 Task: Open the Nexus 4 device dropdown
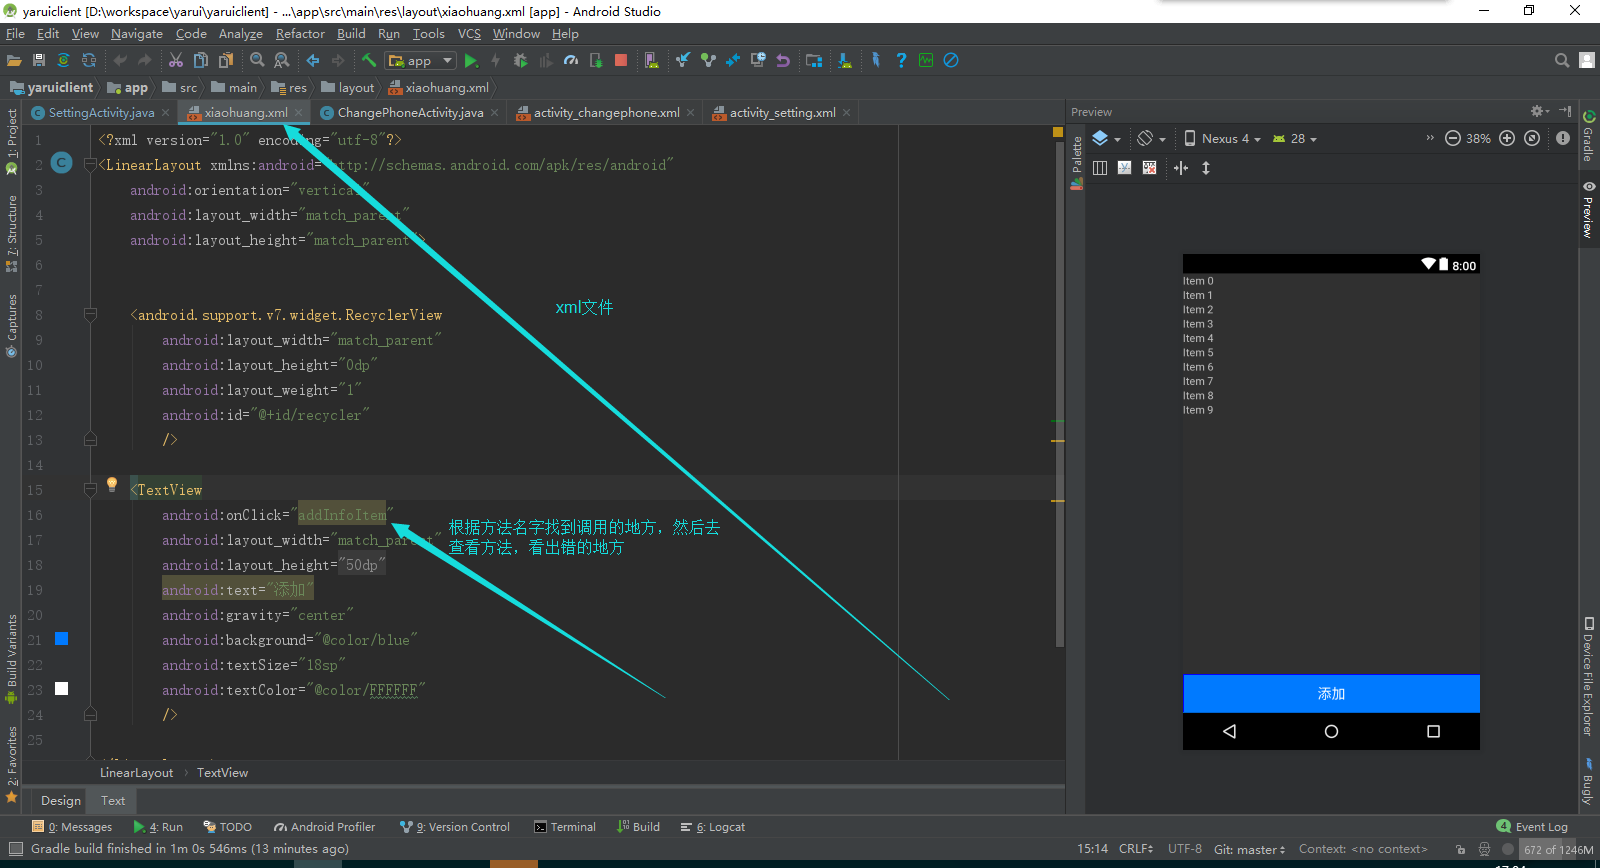pyautogui.click(x=1222, y=138)
